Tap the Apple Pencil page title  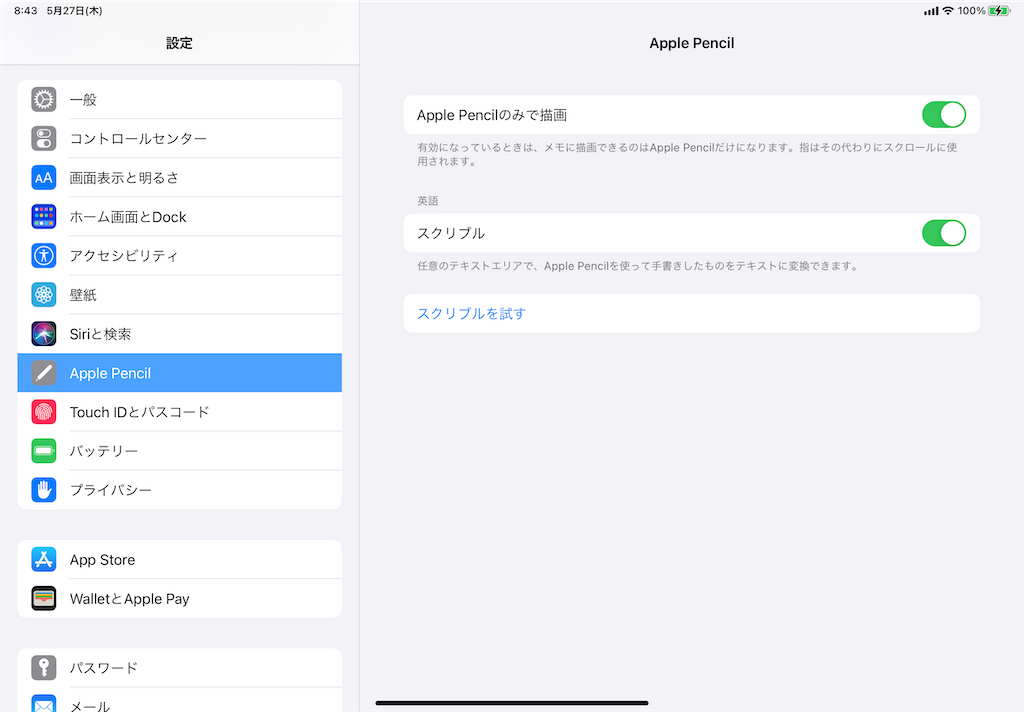(692, 43)
